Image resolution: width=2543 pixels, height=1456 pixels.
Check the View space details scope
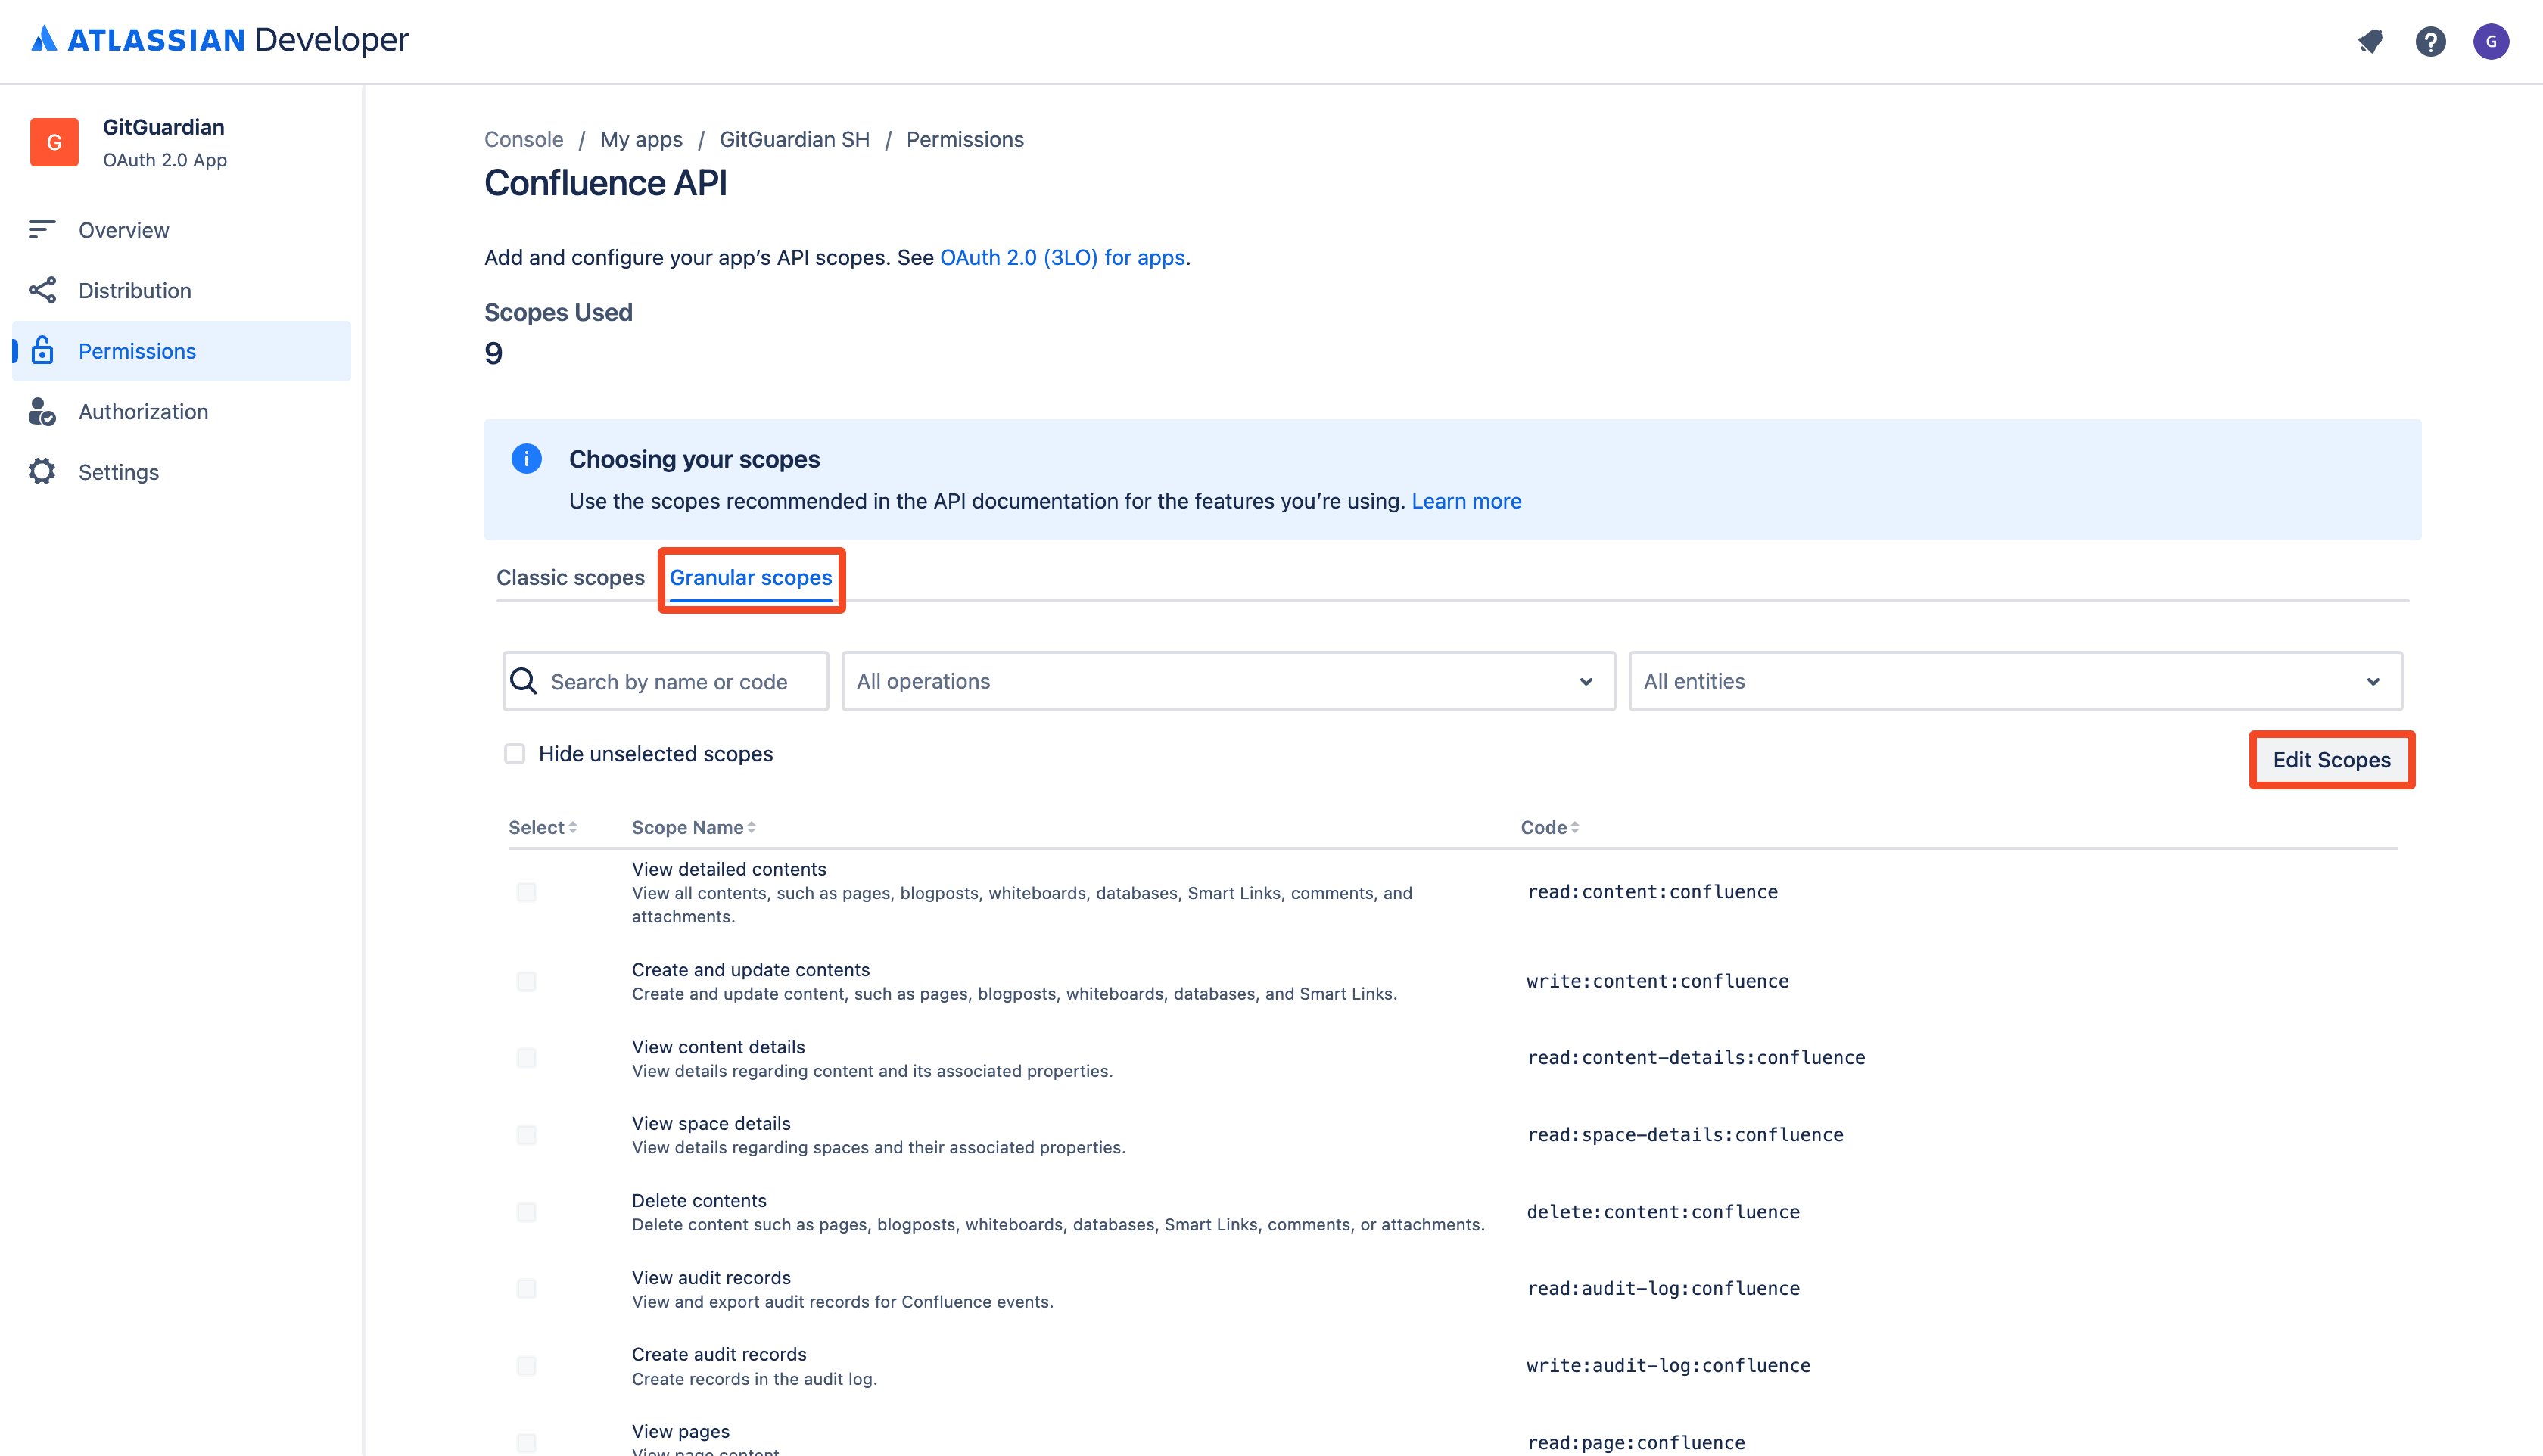pos(527,1135)
